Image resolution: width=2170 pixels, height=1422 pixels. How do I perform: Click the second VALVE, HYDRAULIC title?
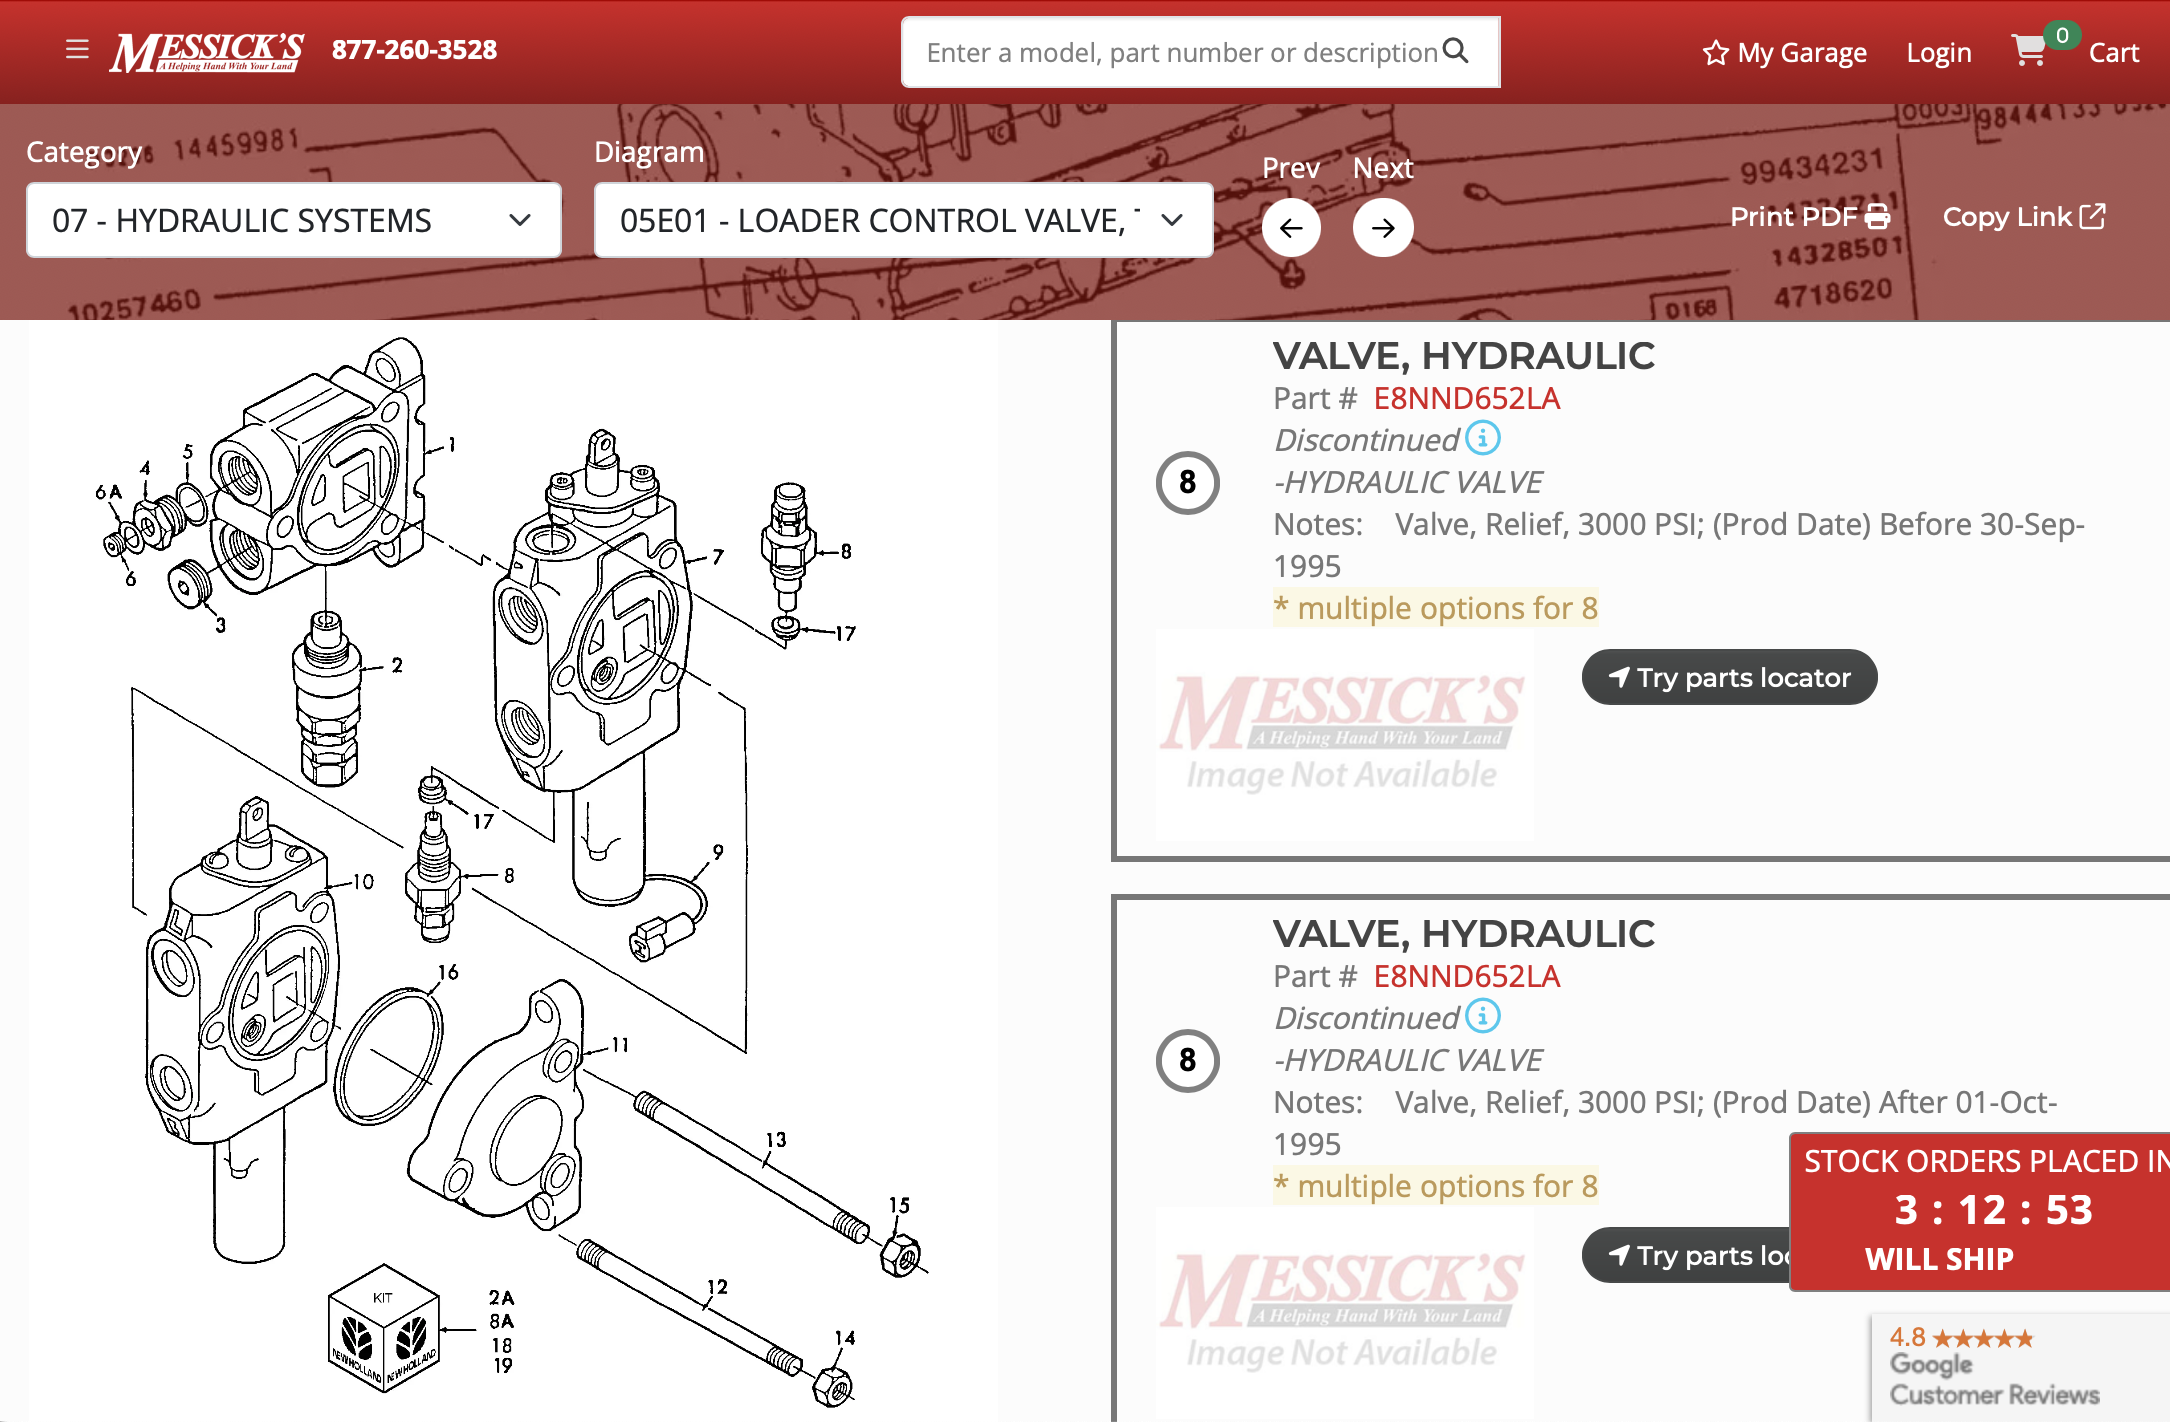coord(1464,934)
